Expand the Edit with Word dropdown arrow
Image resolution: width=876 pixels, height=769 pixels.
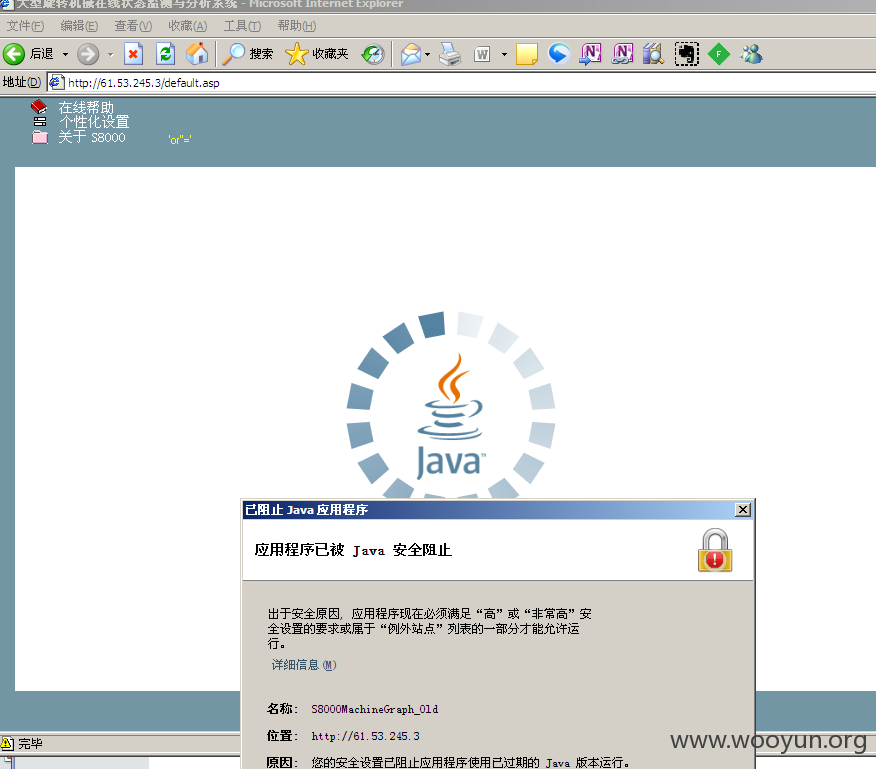pyautogui.click(x=504, y=54)
